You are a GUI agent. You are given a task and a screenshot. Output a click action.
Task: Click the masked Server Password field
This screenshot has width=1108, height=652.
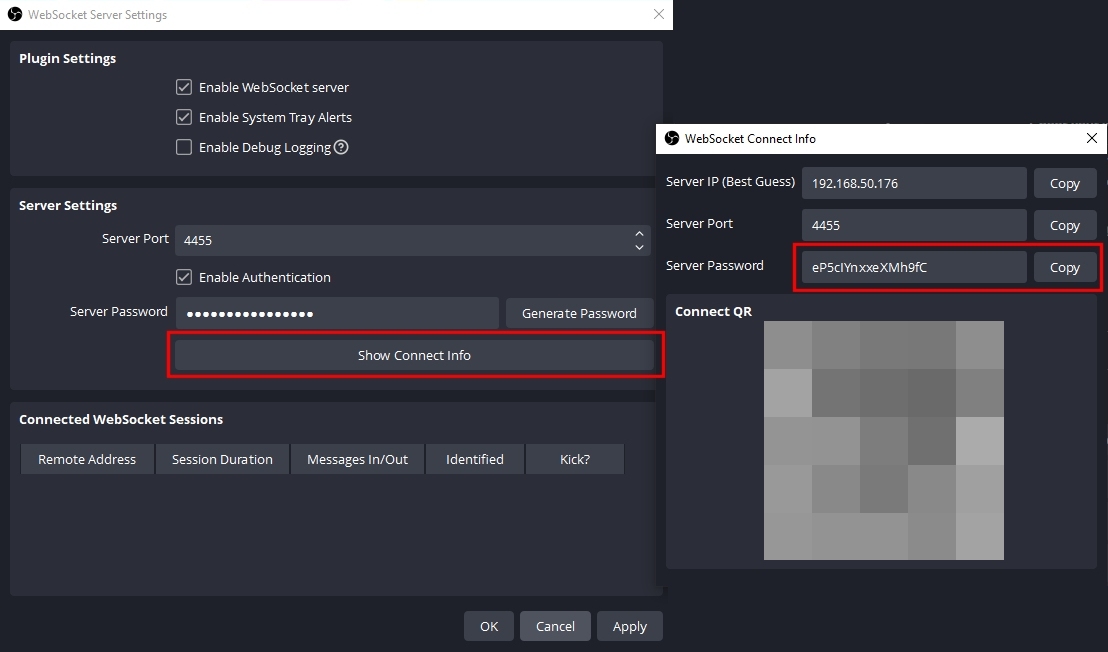pyautogui.click(x=337, y=313)
